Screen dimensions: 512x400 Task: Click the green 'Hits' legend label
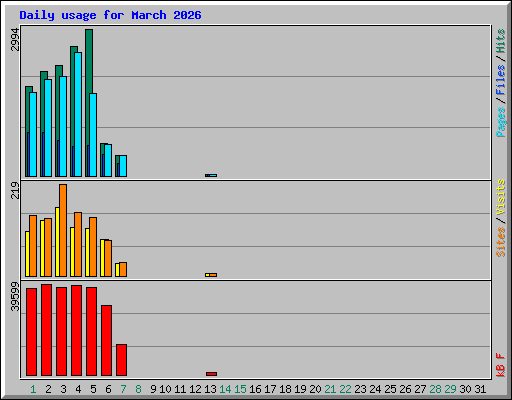point(501,41)
